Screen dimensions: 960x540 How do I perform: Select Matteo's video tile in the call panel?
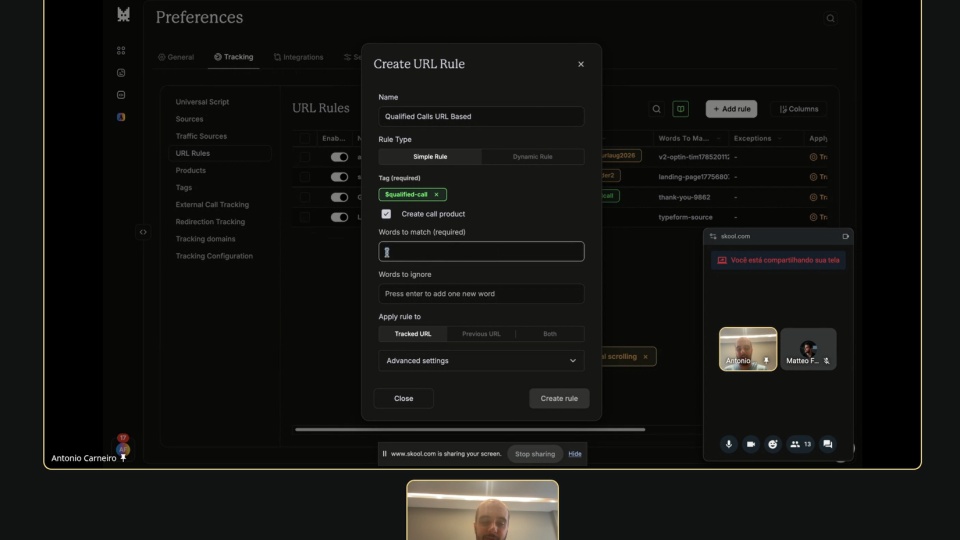808,349
